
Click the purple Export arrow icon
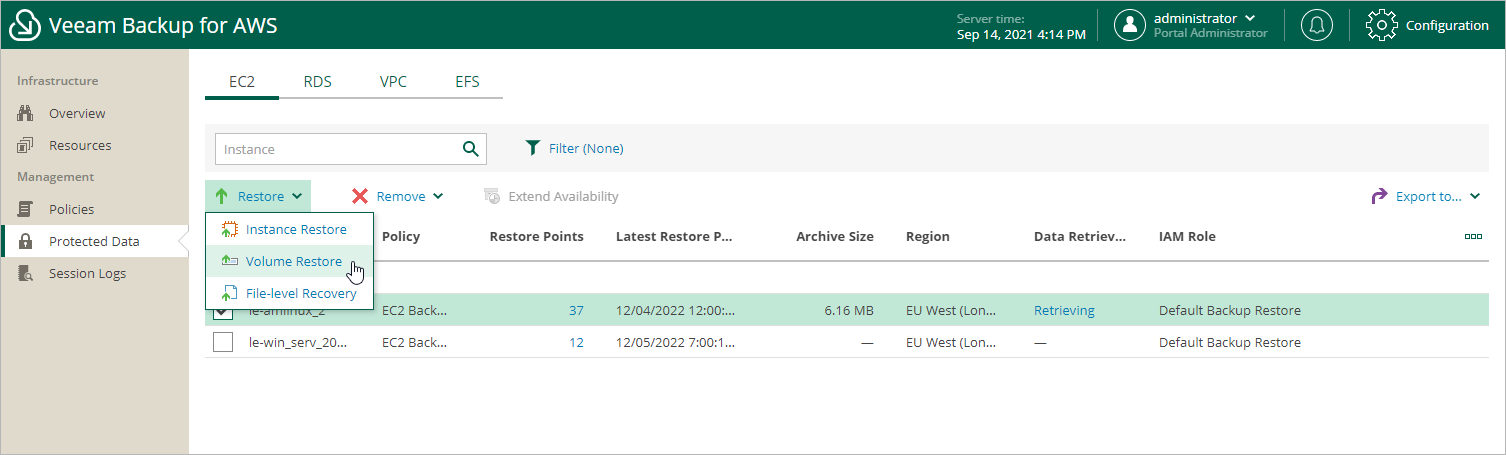1379,196
